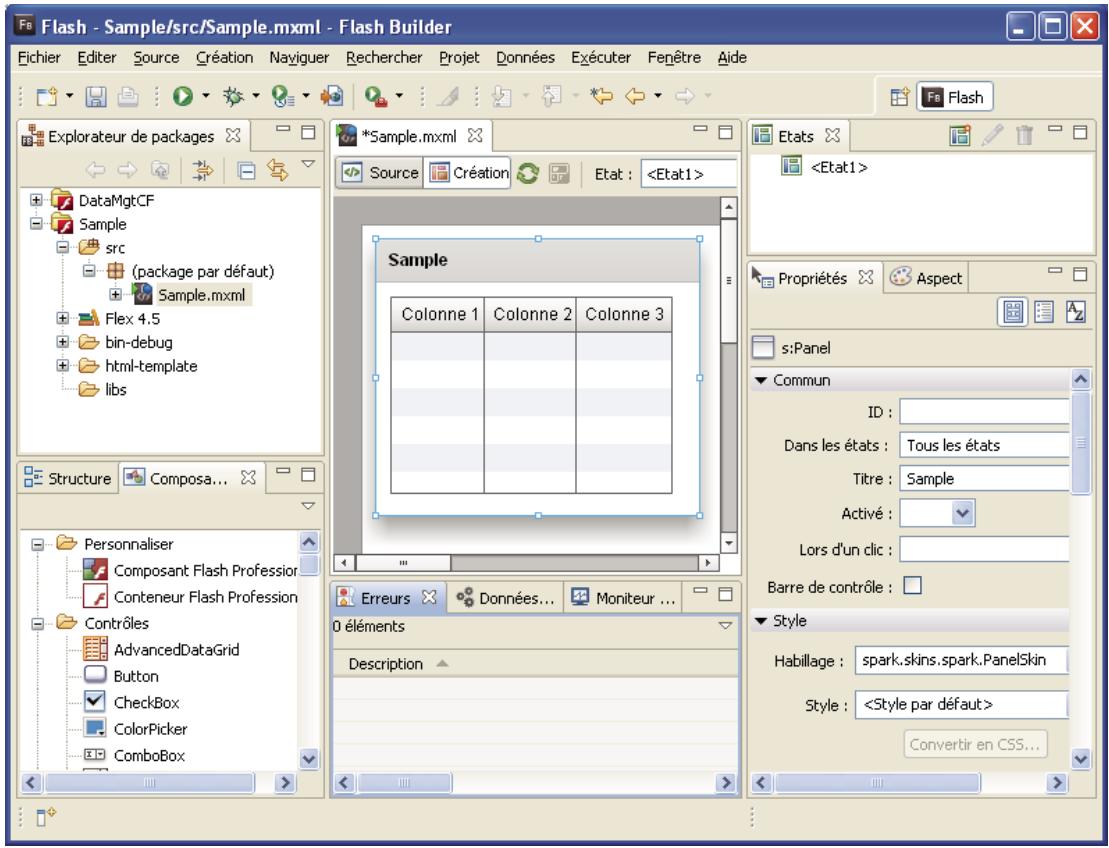The image size is (1109, 848).
Task: Collapse the src folder node
Action: click(x=63, y=248)
